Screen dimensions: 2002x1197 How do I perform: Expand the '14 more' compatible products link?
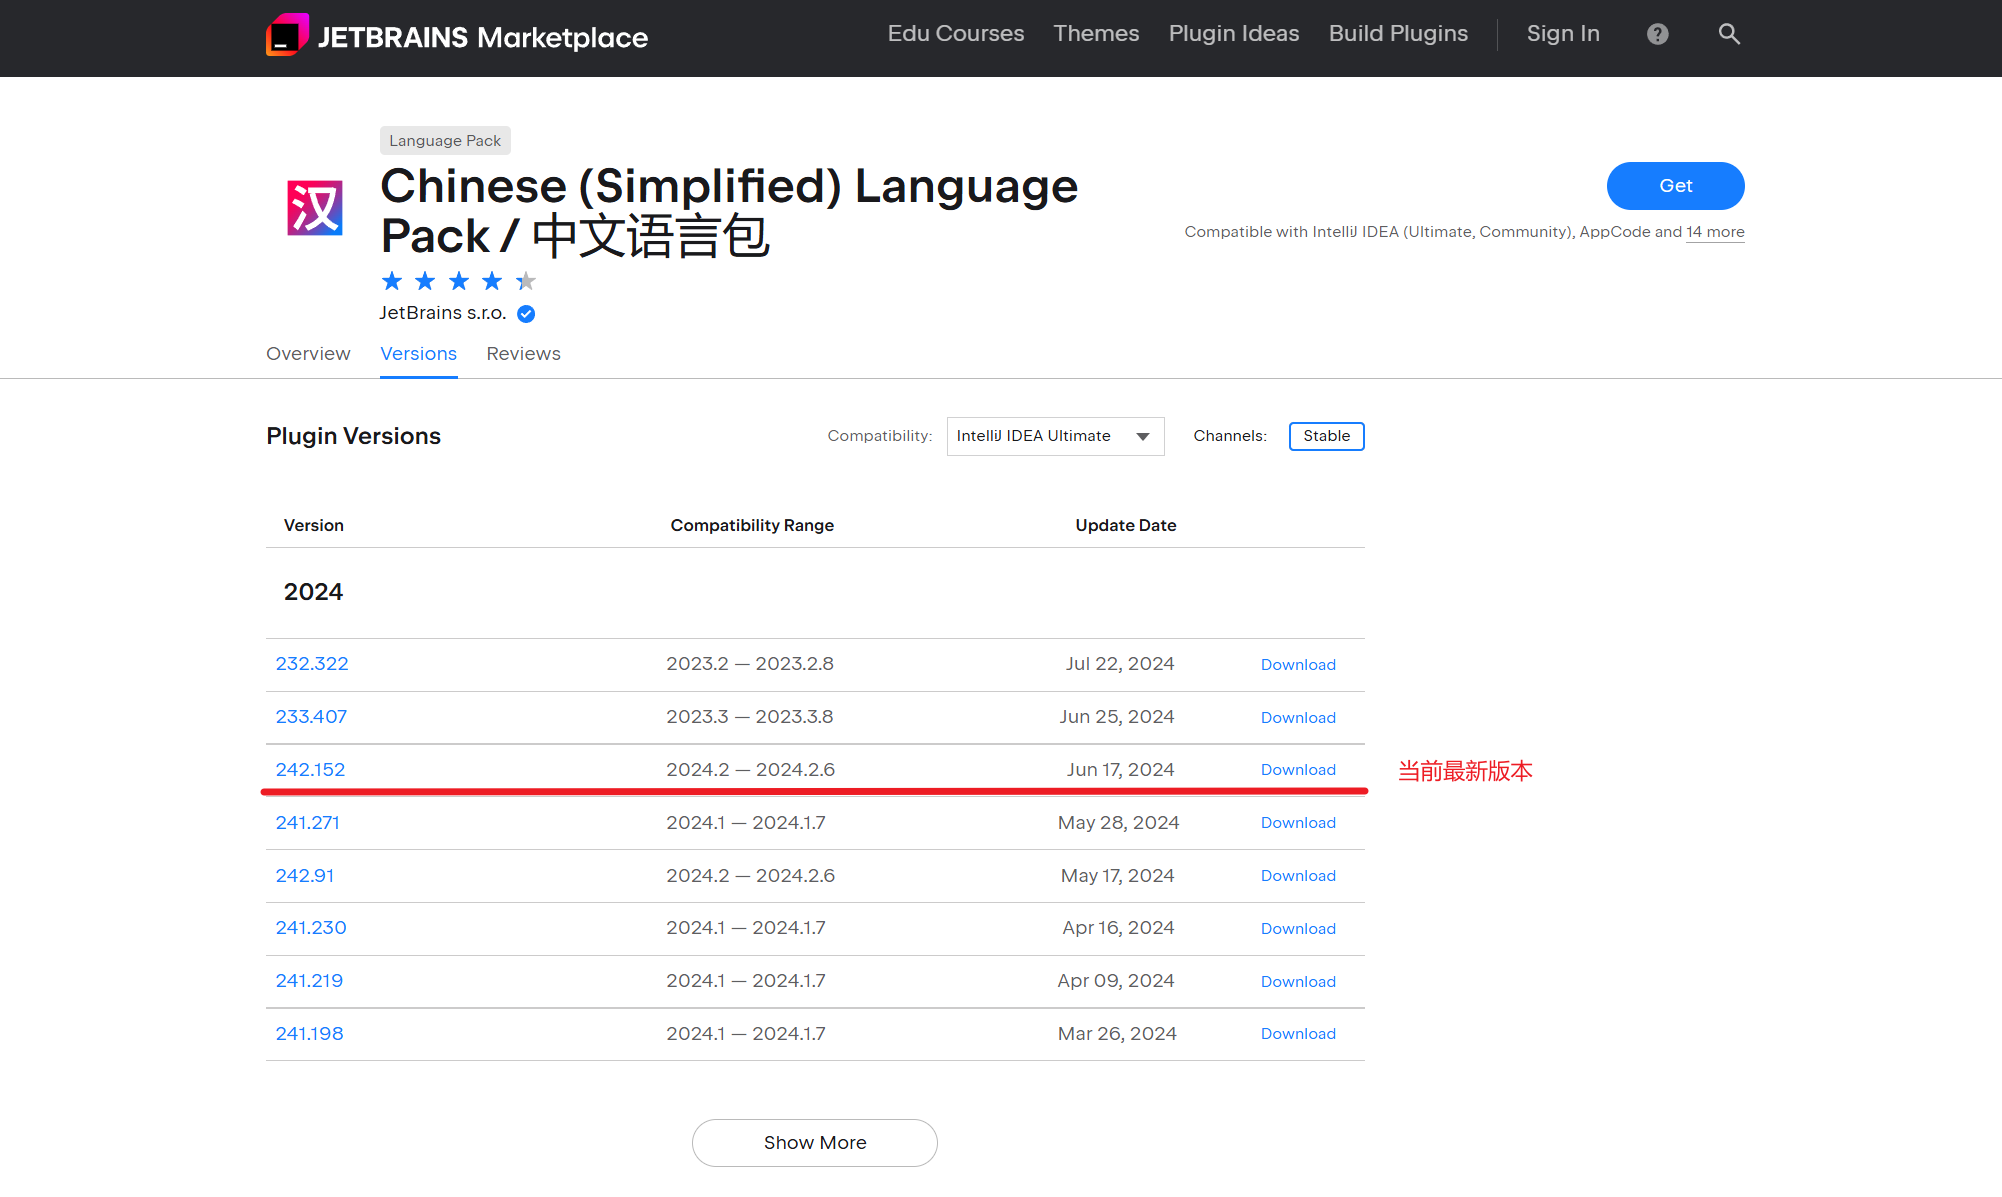coord(1715,232)
